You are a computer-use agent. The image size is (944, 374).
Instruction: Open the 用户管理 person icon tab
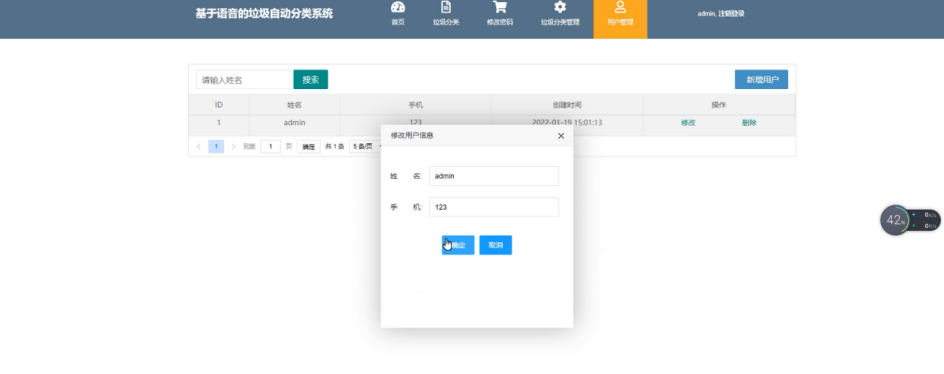point(620,19)
